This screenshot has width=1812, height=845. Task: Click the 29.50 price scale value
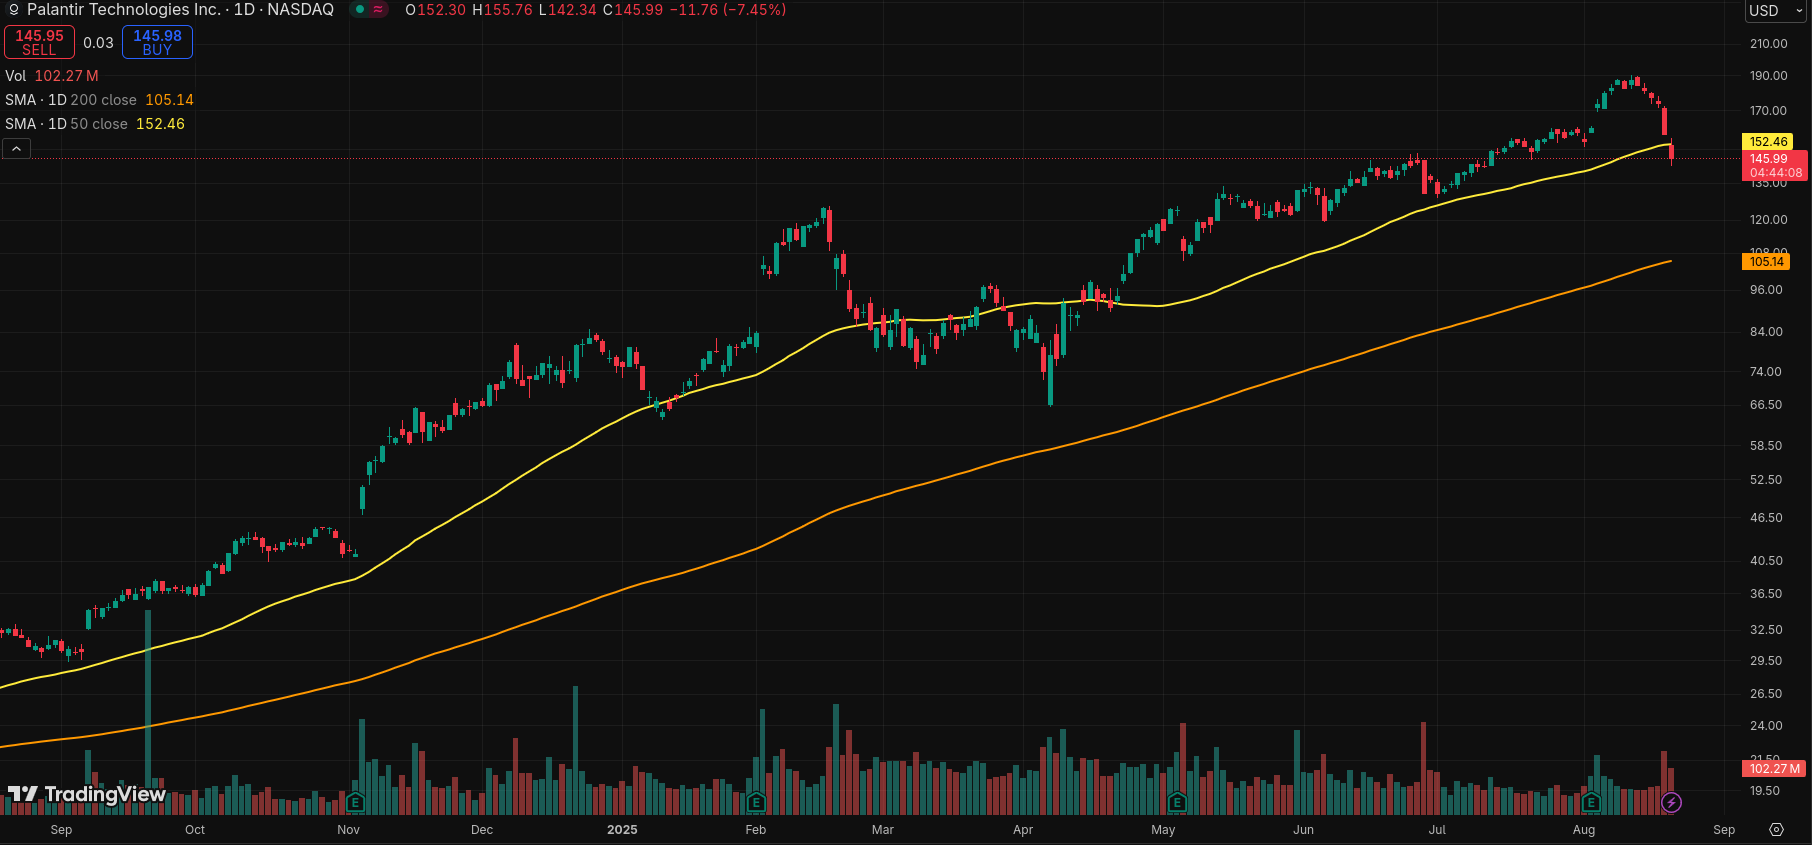pos(1766,661)
